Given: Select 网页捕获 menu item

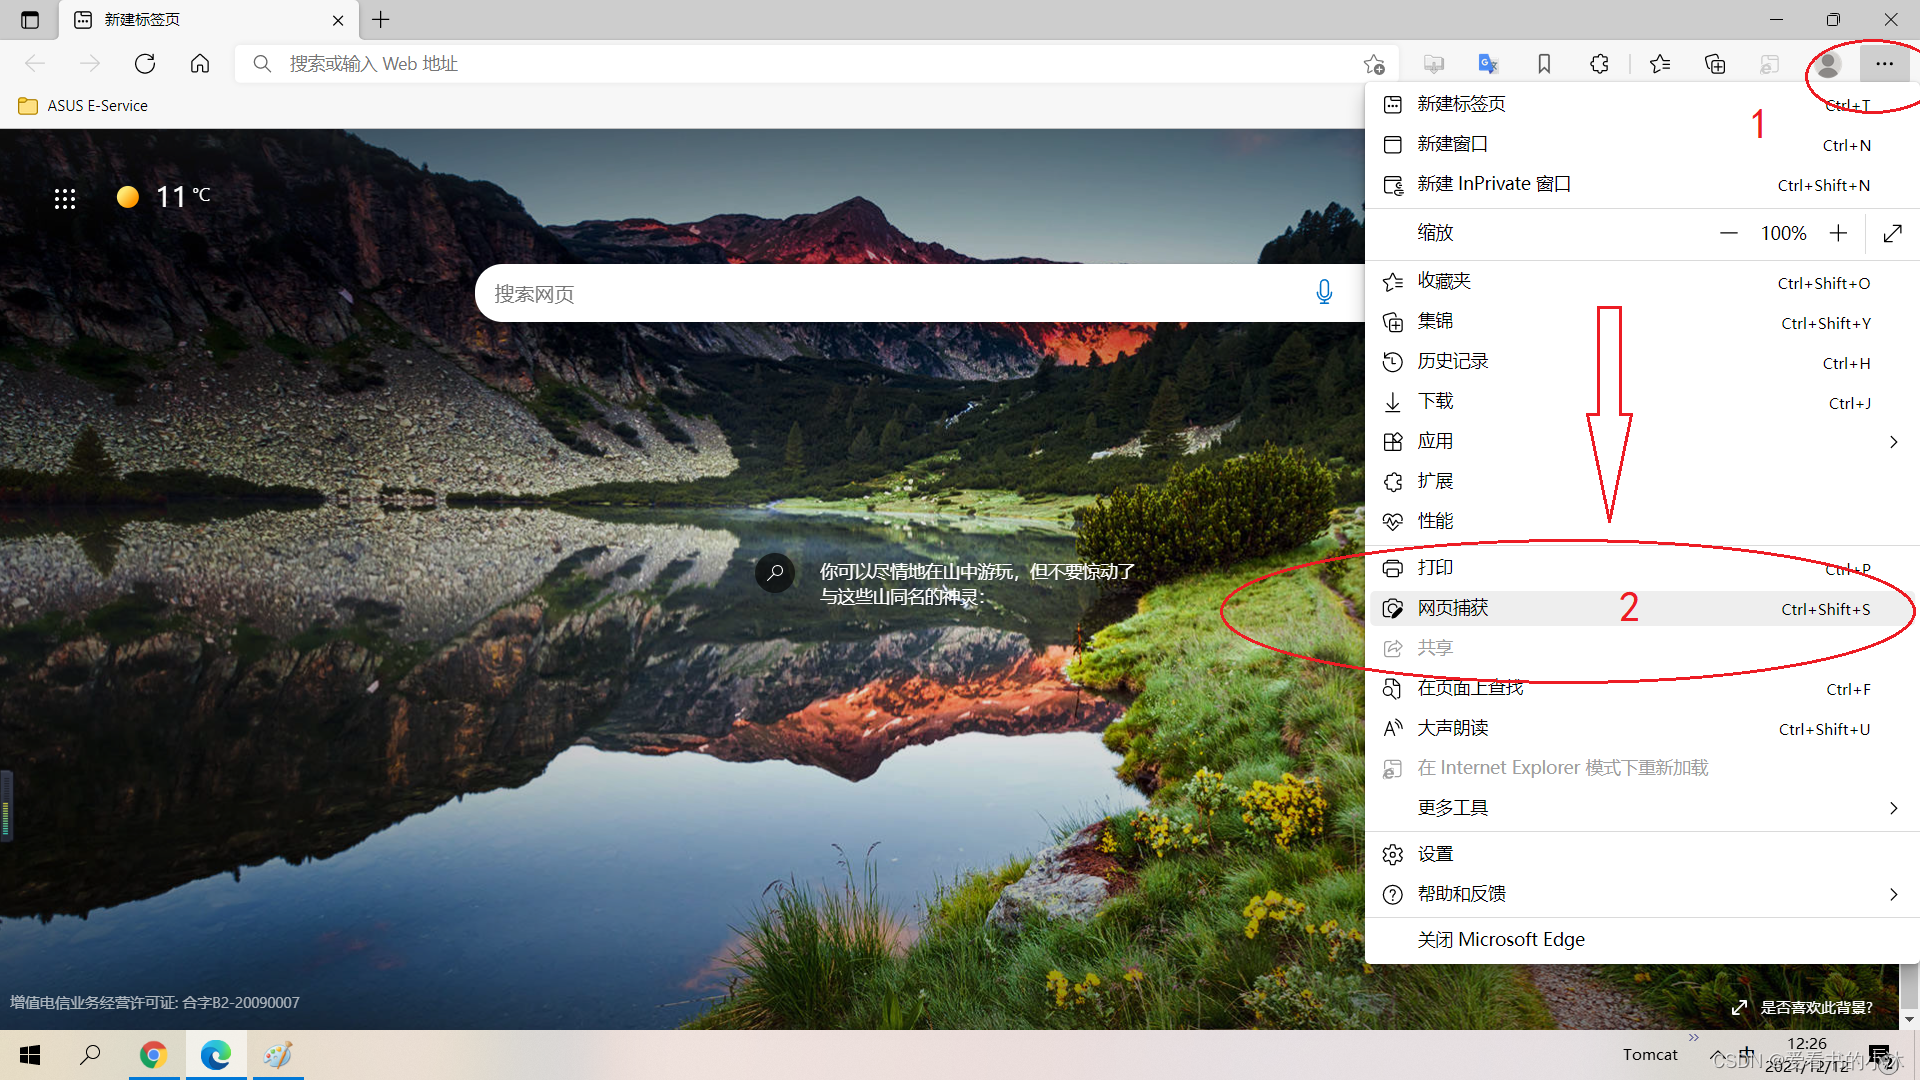Looking at the screenshot, I should click(x=1640, y=608).
